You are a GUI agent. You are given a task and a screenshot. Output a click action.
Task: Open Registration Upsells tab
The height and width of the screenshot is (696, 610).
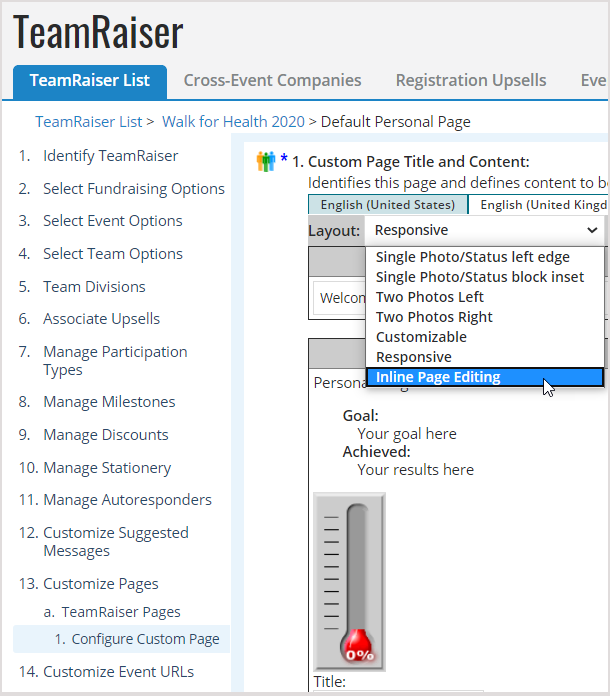(471, 80)
